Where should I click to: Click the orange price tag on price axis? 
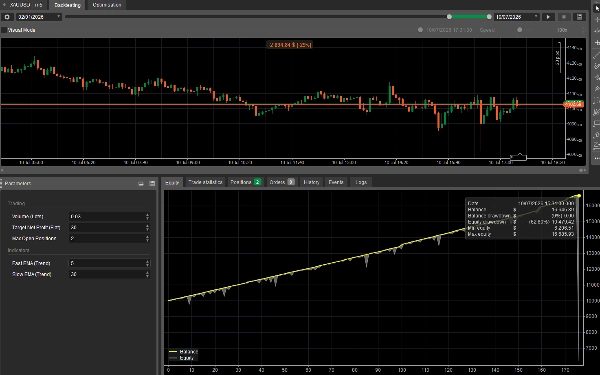(573, 104)
